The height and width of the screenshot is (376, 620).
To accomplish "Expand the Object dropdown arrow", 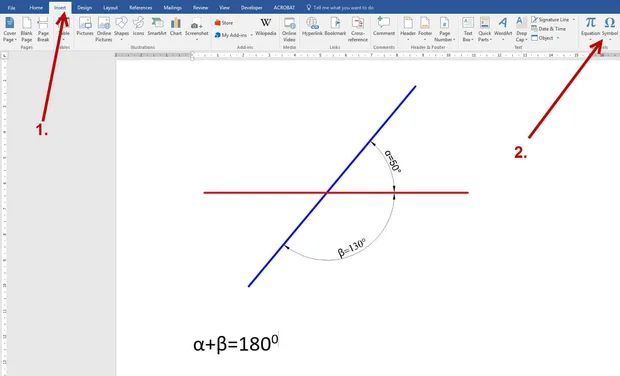I will pos(558,38).
